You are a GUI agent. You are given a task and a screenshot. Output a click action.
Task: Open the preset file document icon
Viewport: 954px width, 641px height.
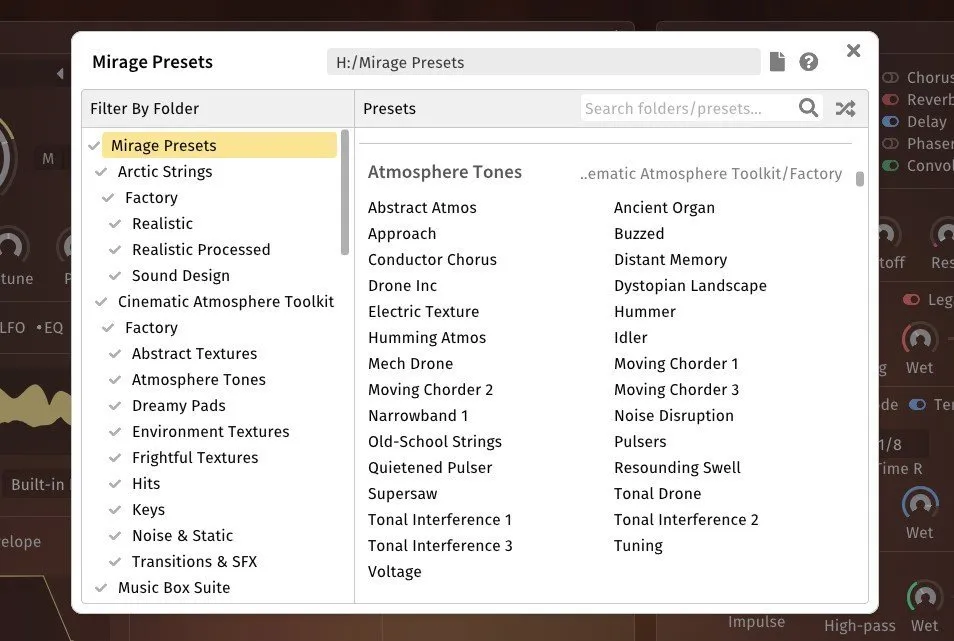tap(777, 61)
